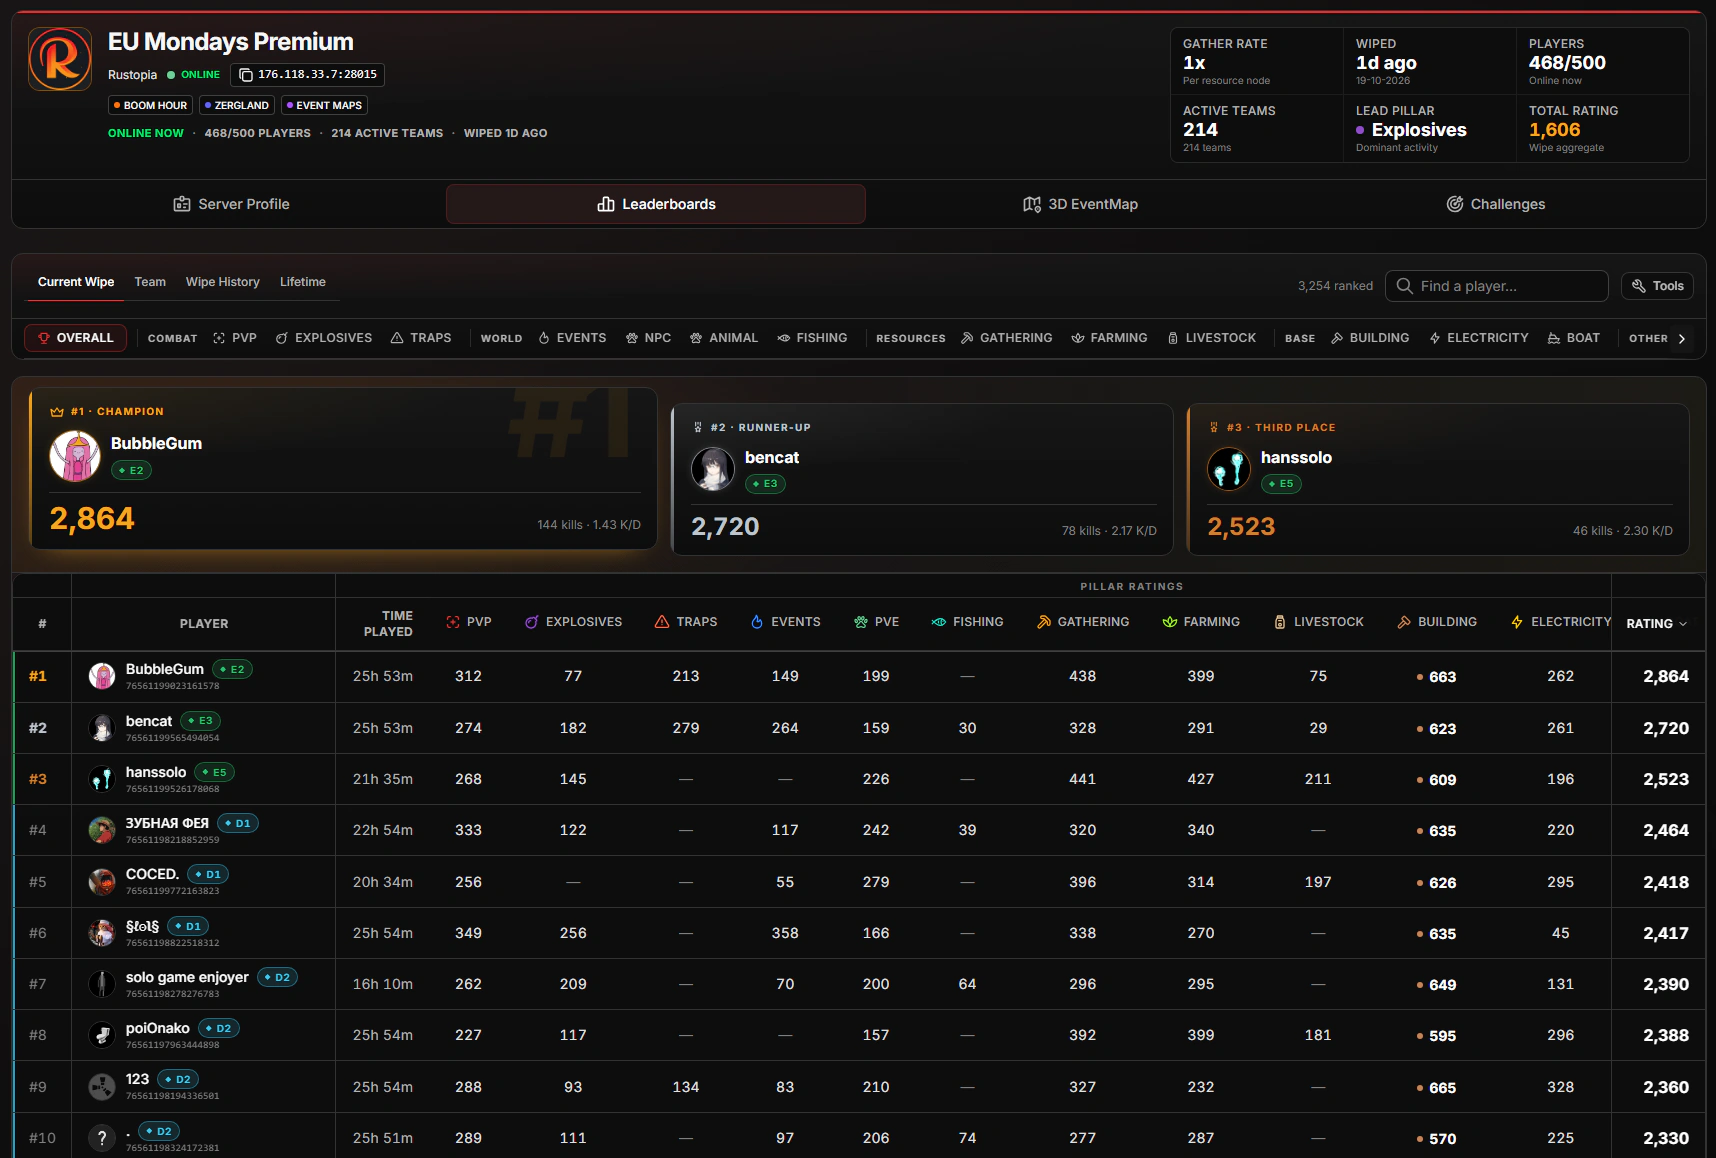This screenshot has height=1158, width=1716.
Task: Select the Leaderboards tab
Action: (656, 204)
